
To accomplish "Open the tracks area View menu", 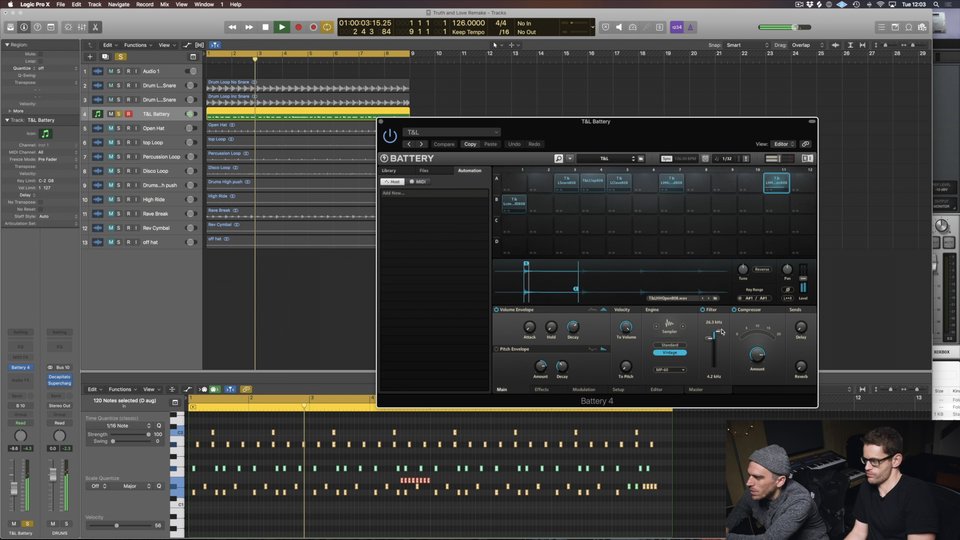I will pyautogui.click(x=165, y=45).
